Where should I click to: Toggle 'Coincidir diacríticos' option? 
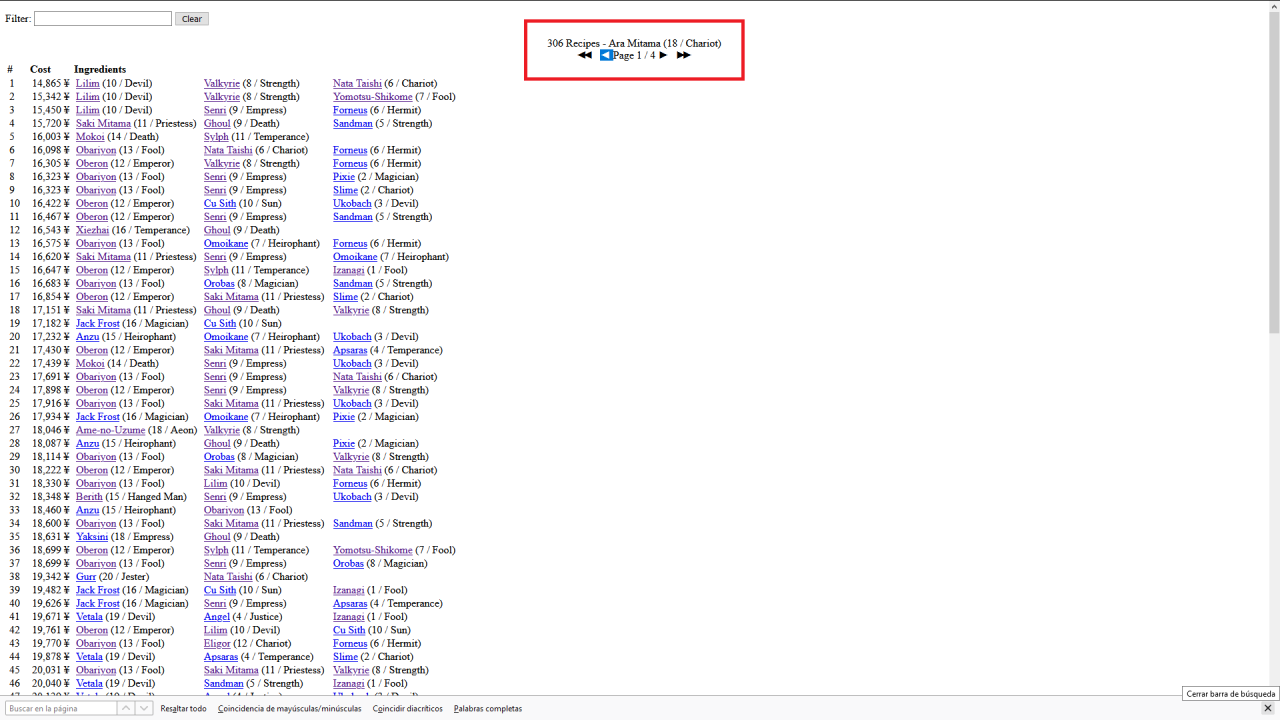(x=407, y=708)
